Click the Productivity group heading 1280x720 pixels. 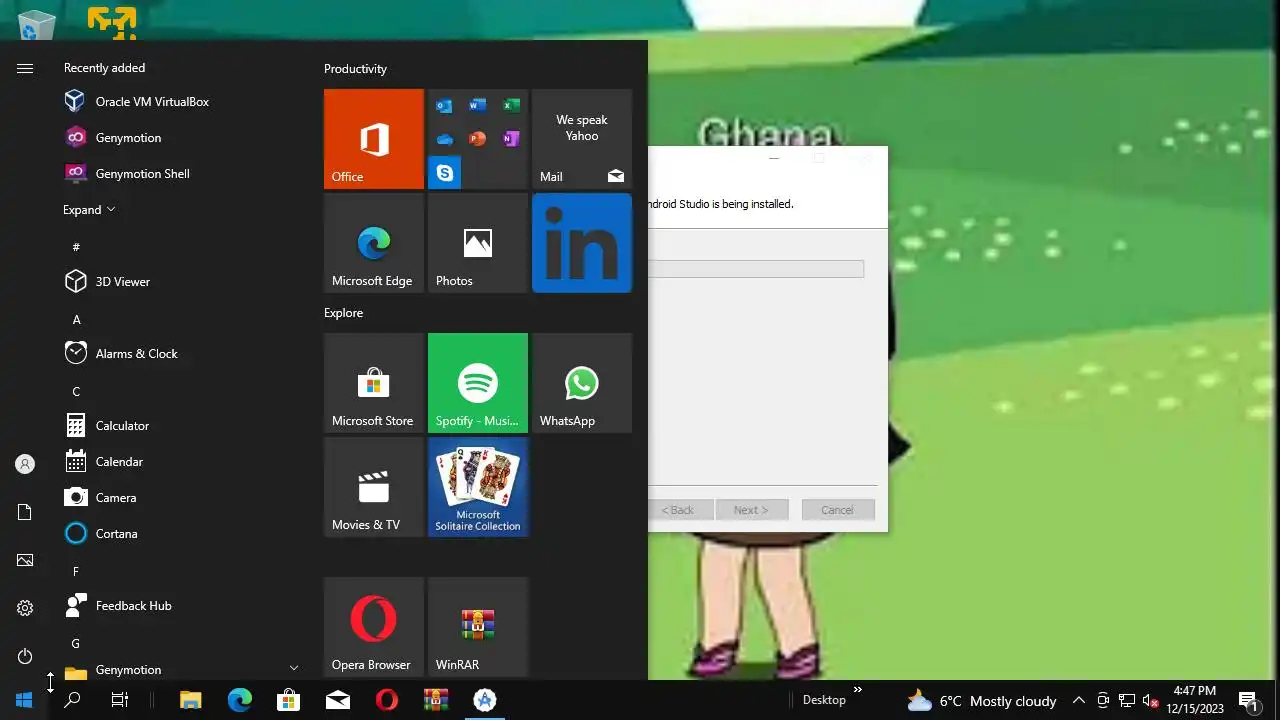[355, 69]
